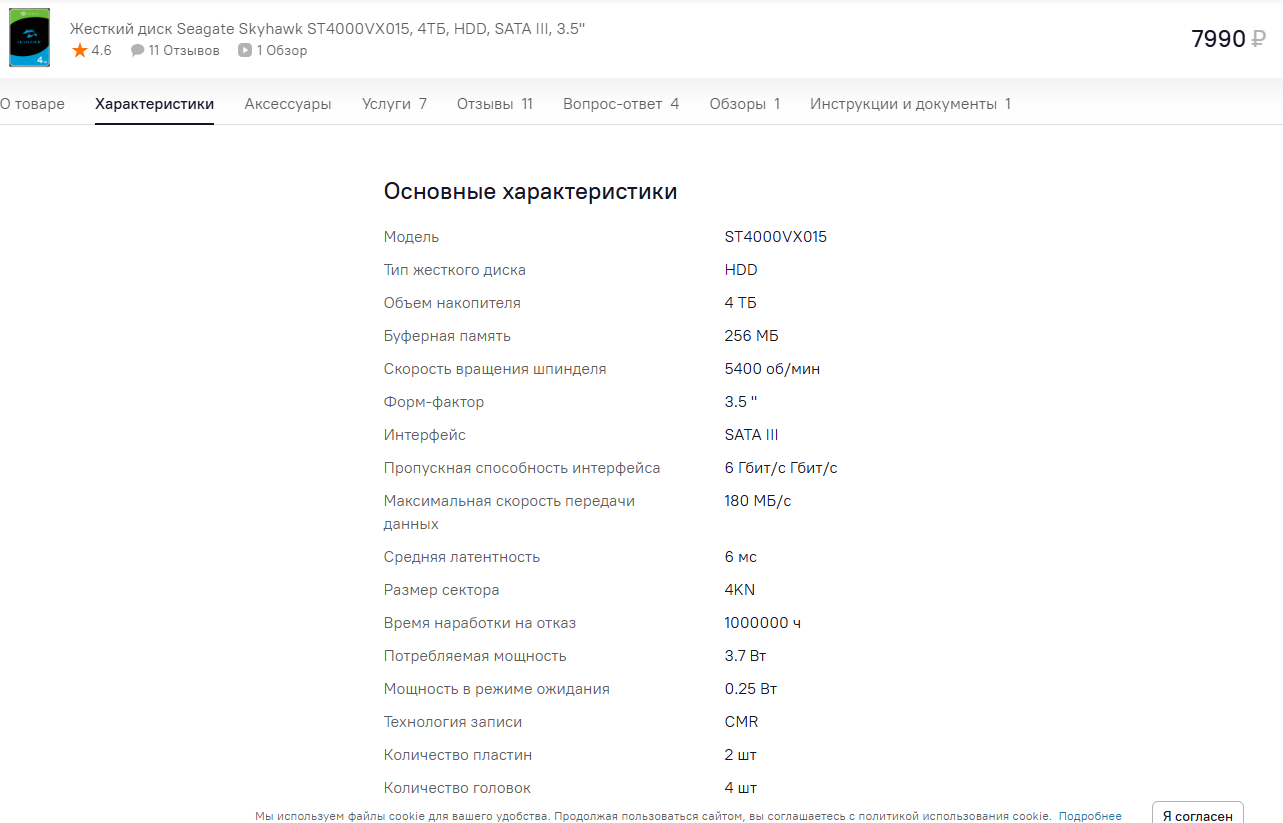Select the 'Обзоры 1' tab
Image resolution: width=1283 pixels, height=823 pixels.
tap(745, 104)
